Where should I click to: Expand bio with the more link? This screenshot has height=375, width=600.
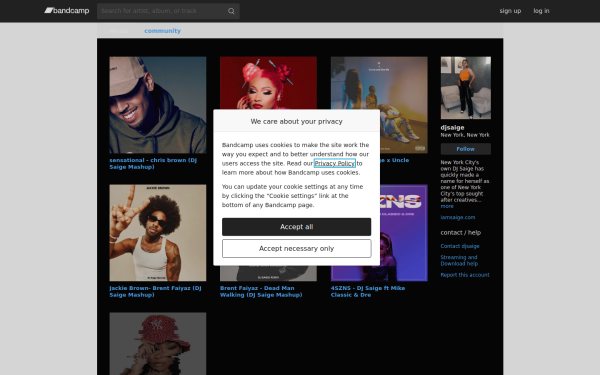click(x=447, y=206)
